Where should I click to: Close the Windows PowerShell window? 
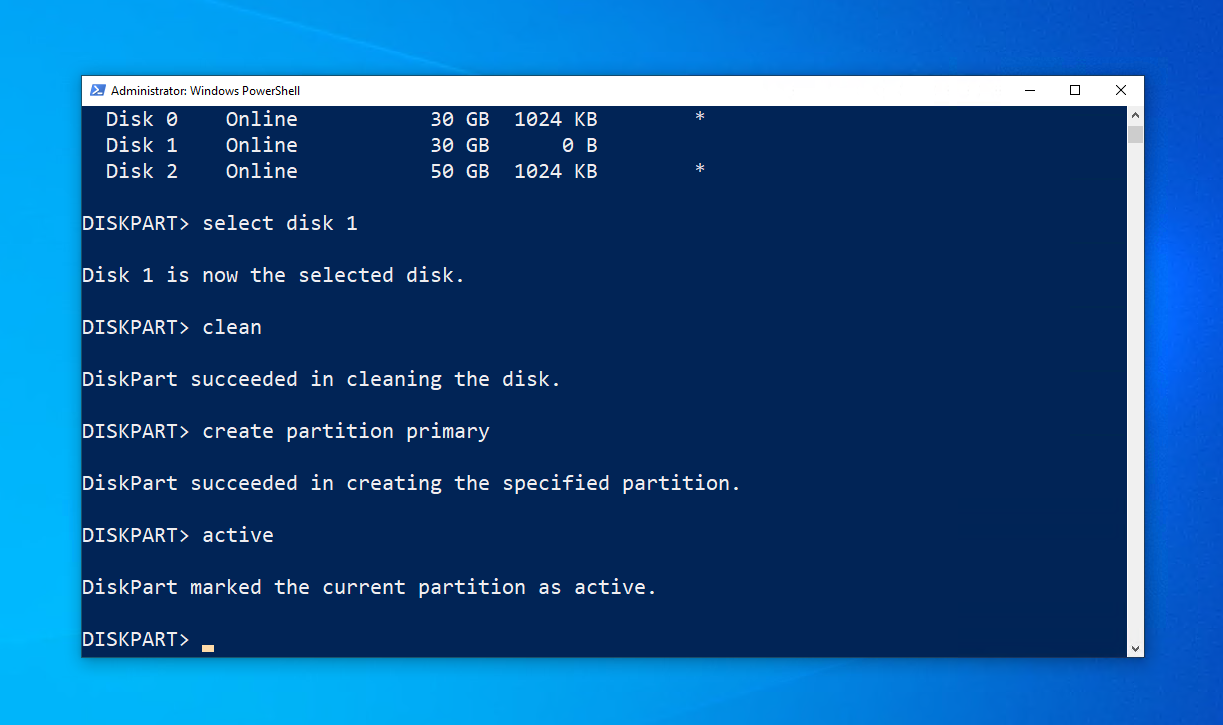(x=1120, y=90)
